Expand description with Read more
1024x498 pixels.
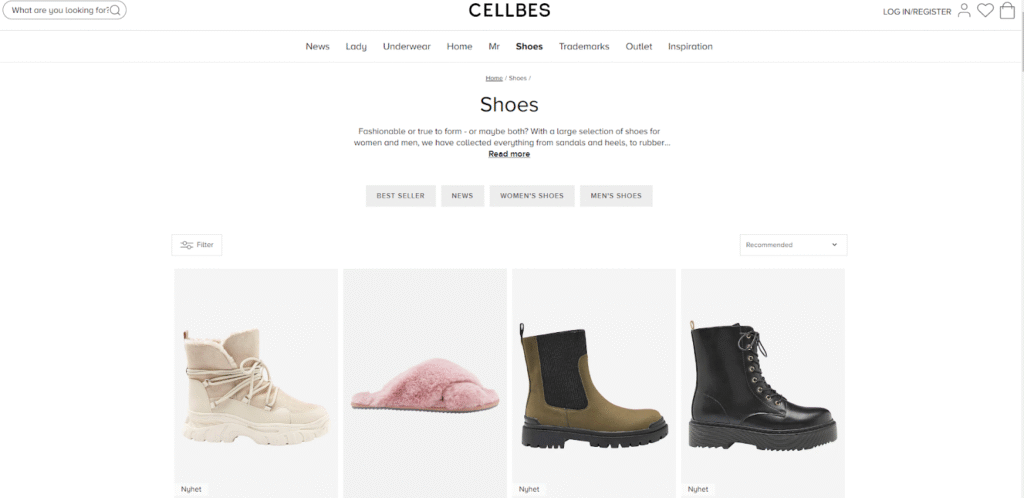click(509, 154)
